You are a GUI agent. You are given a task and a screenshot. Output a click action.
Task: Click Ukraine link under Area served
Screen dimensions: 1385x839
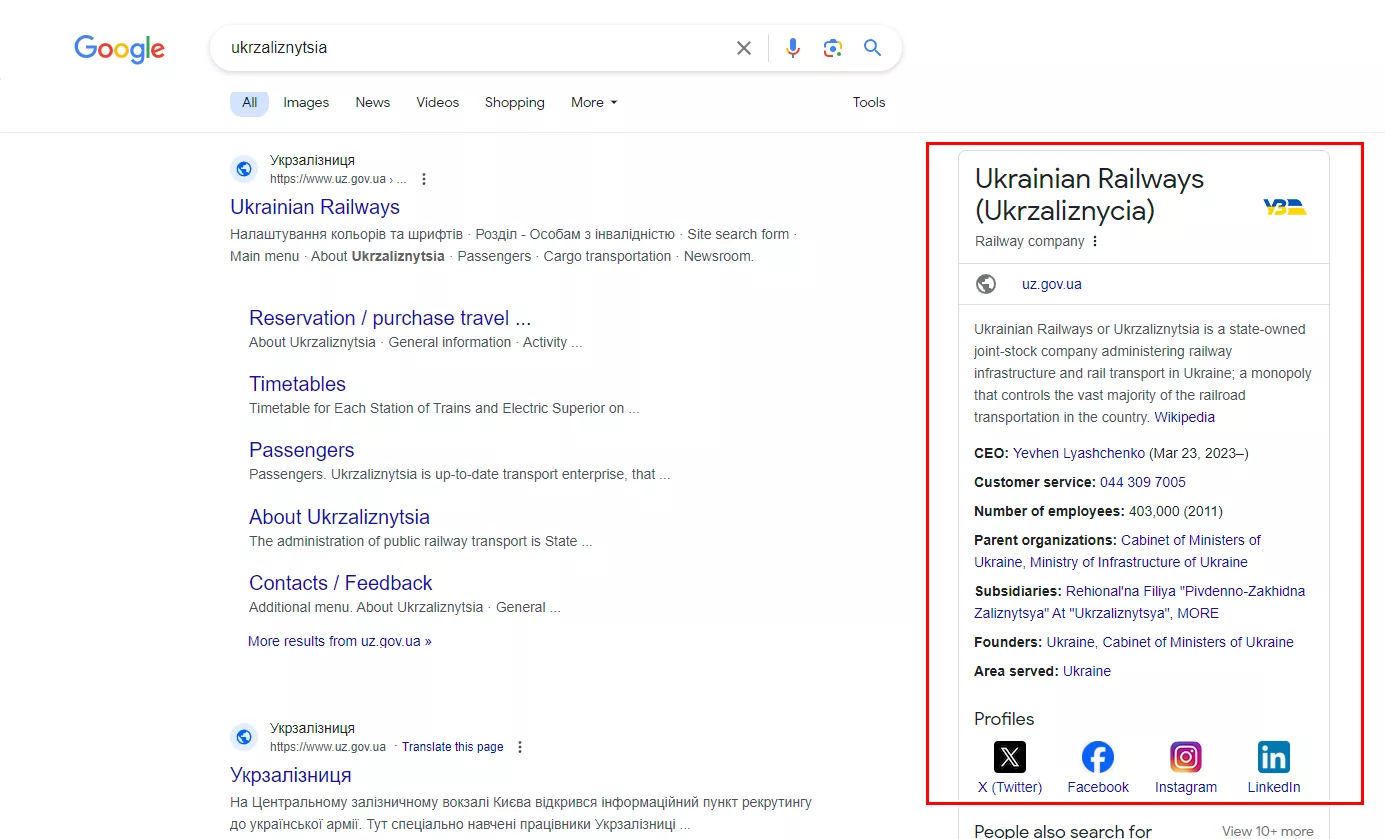(1087, 671)
